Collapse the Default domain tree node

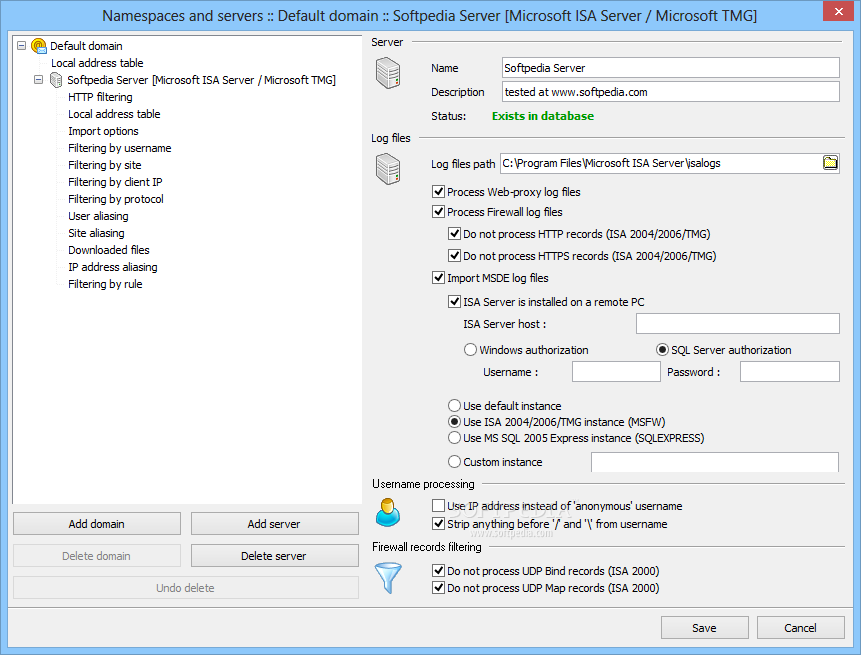21,46
